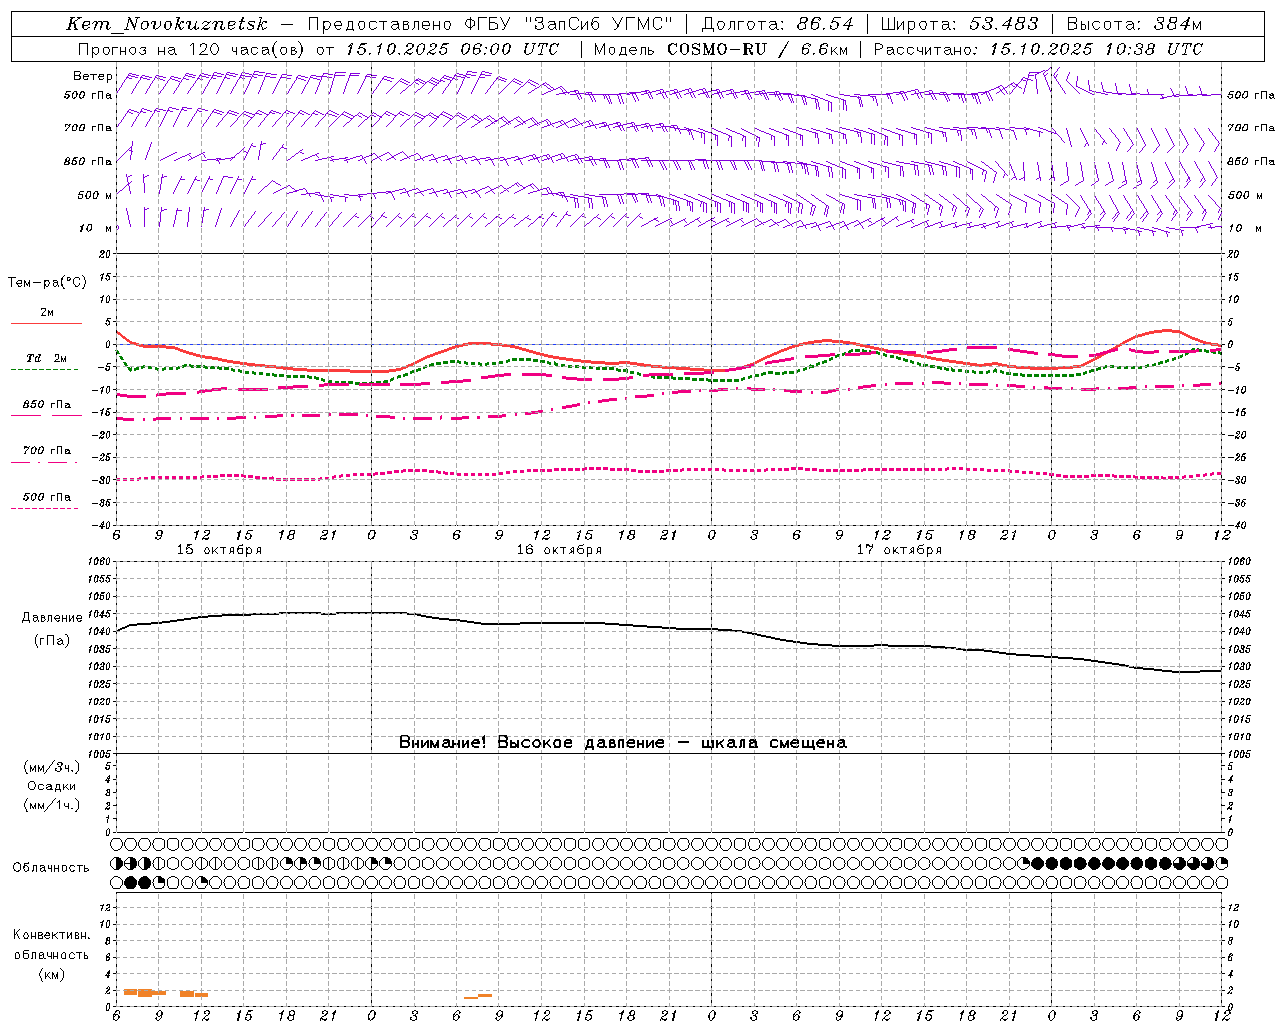Viewport: 1280px width, 1024px height.
Task: Click the 15 октября date label
Action: (x=219, y=550)
